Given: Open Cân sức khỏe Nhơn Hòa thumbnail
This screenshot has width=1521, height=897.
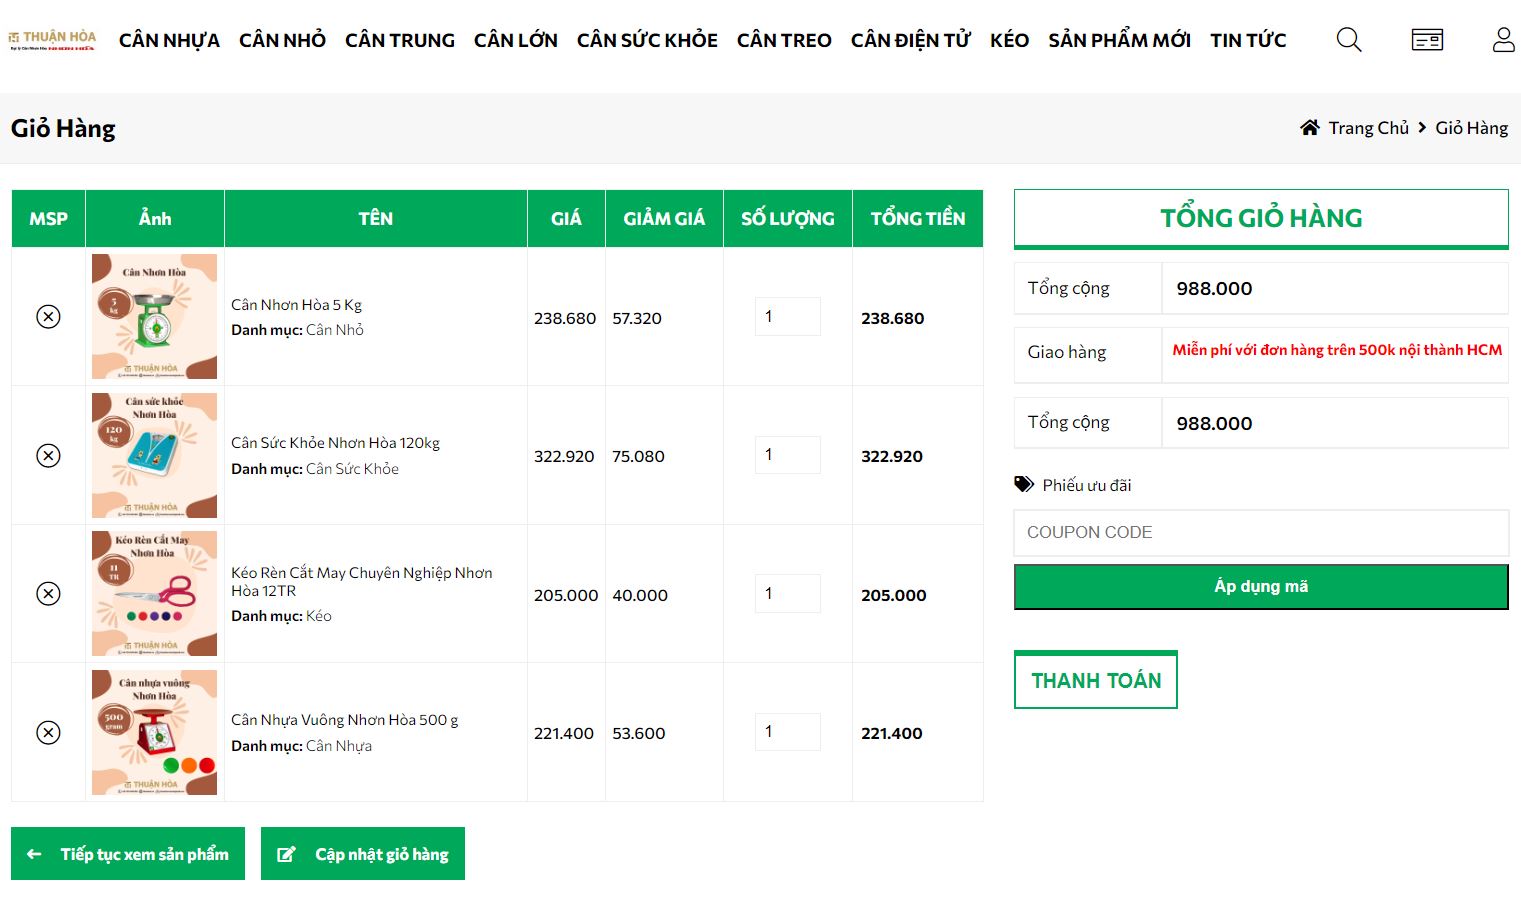Looking at the screenshot, I should (154, 455).
